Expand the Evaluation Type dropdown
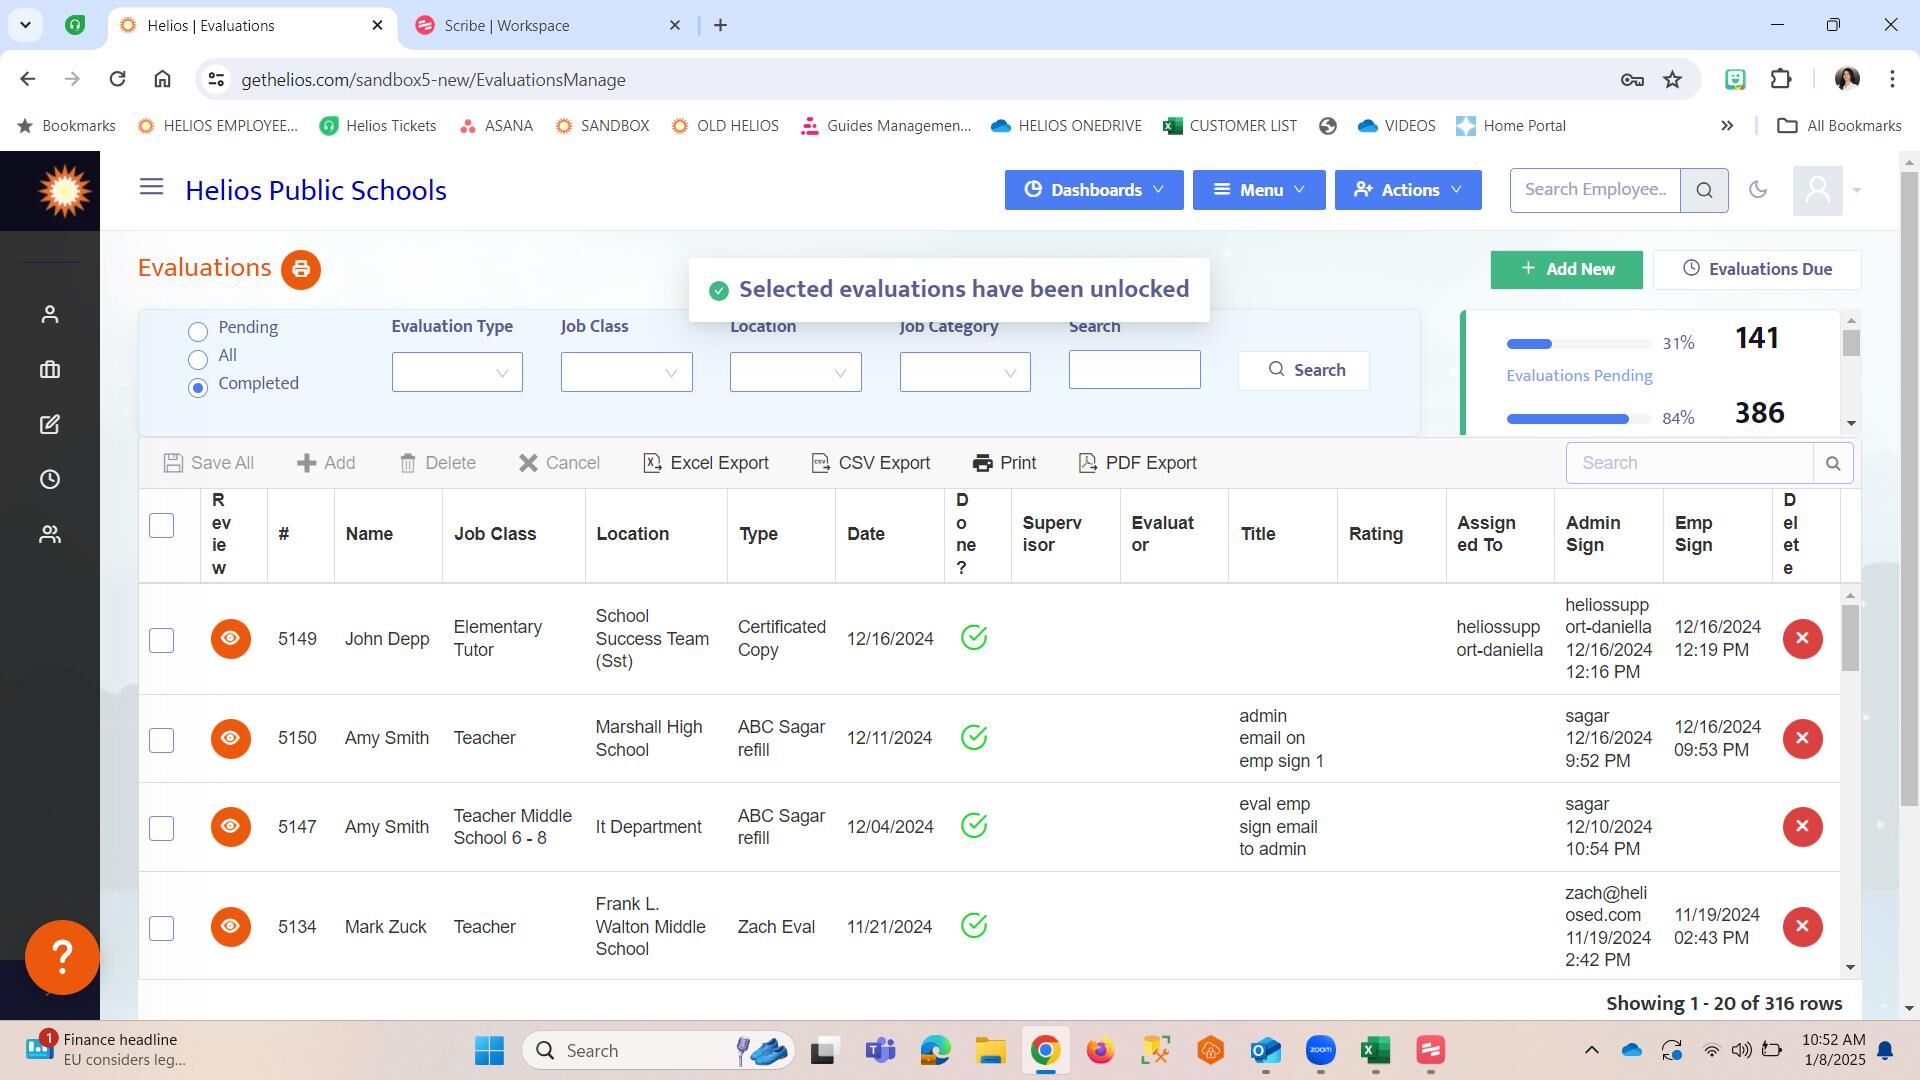The height and width of the screenshot is (1080, 1920). (457, 373)
